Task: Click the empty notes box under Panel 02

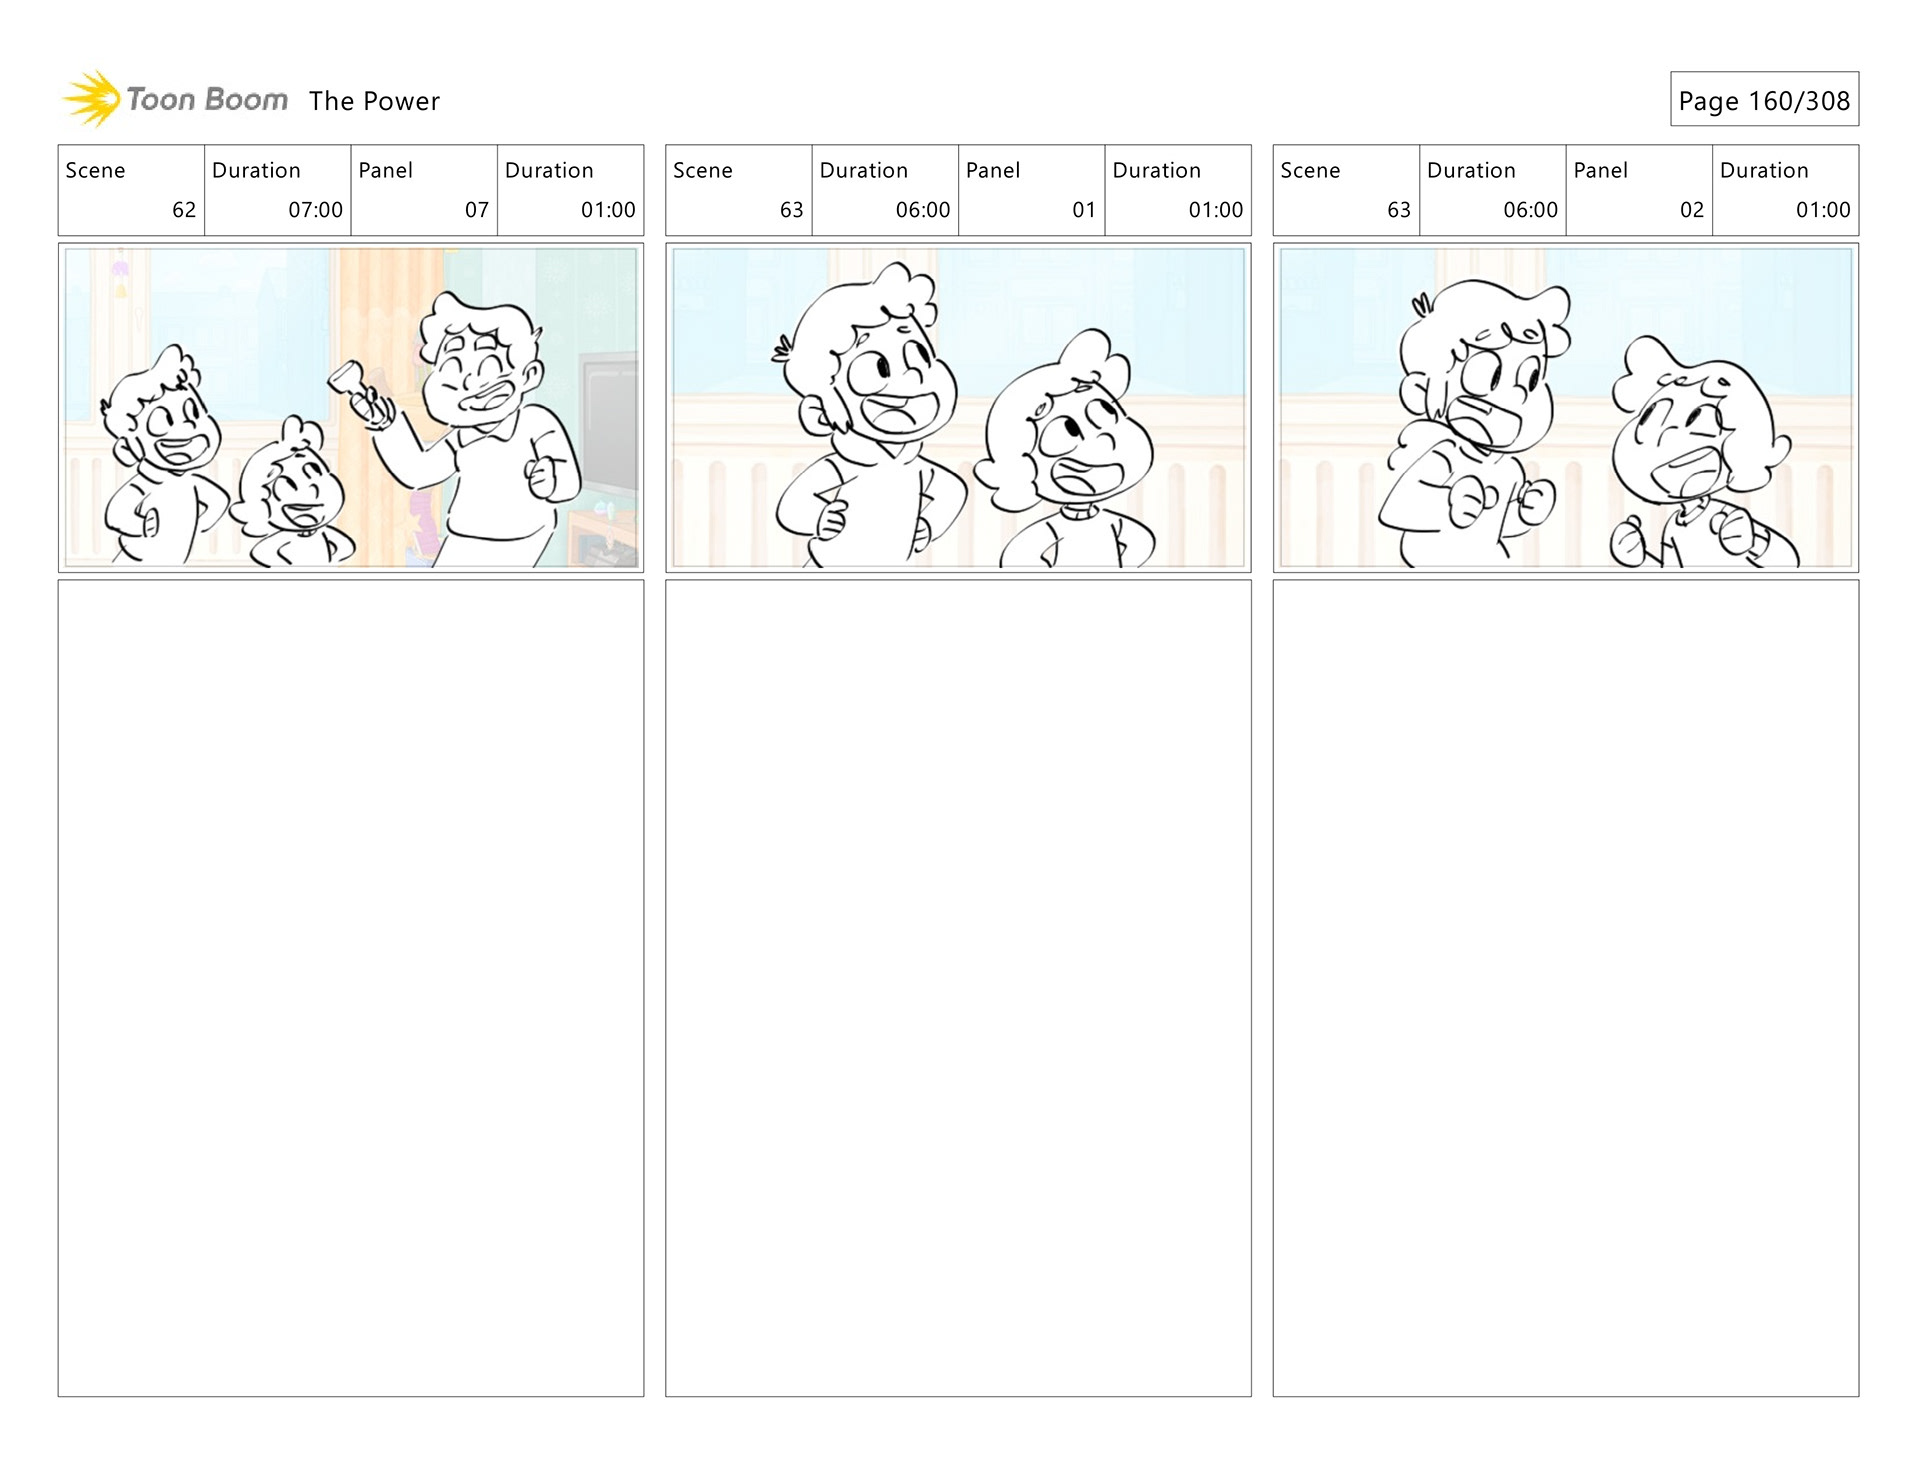Action: tap(1566, 988)
